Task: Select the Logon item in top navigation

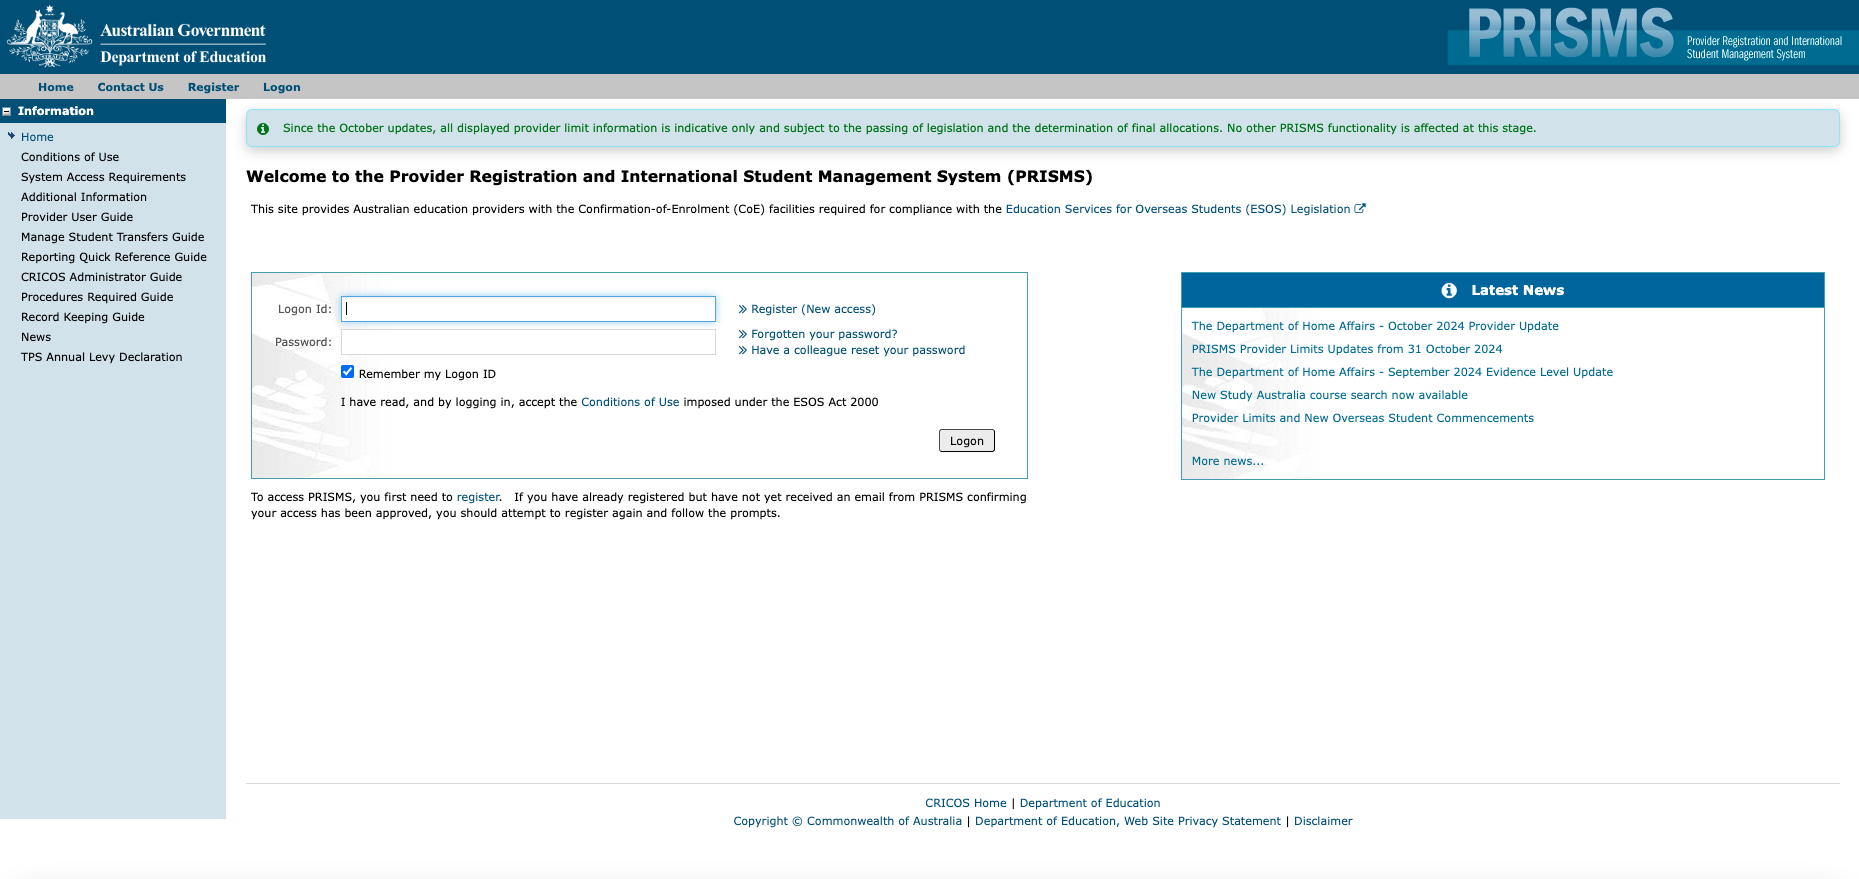Action: coord(281,87)
